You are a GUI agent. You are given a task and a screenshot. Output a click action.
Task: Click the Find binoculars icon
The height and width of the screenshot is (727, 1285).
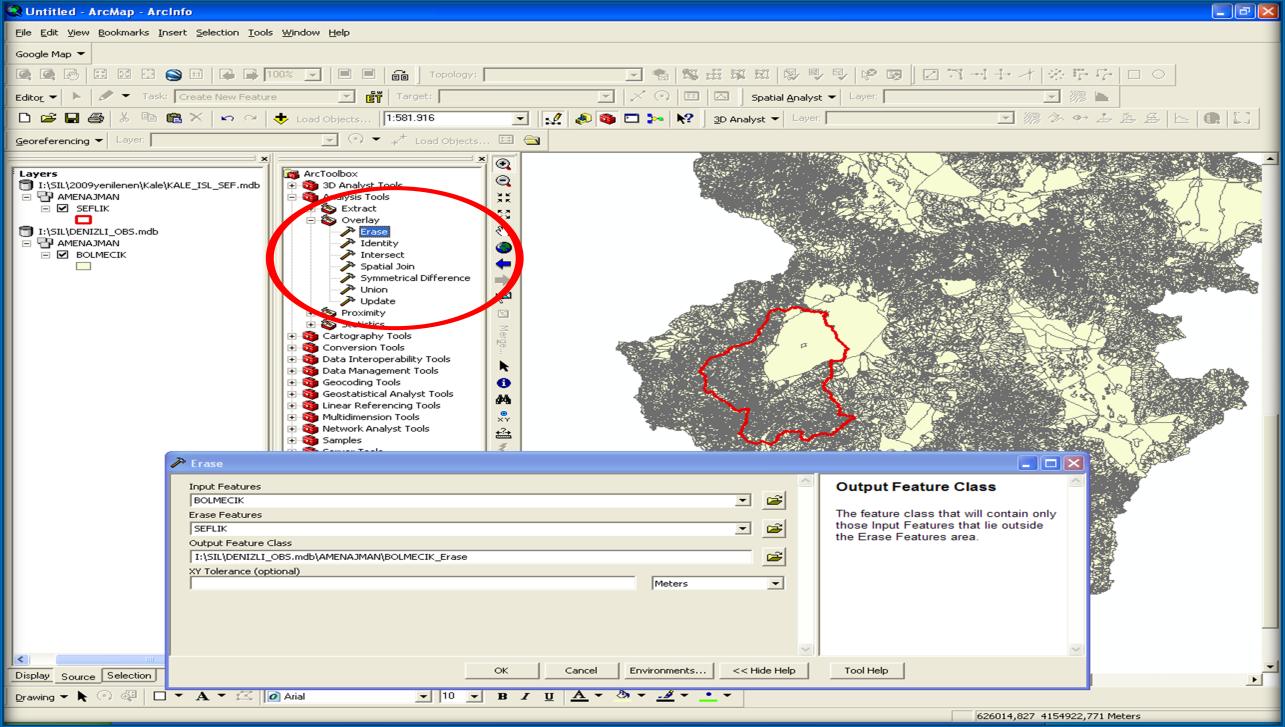click(503, 400)
